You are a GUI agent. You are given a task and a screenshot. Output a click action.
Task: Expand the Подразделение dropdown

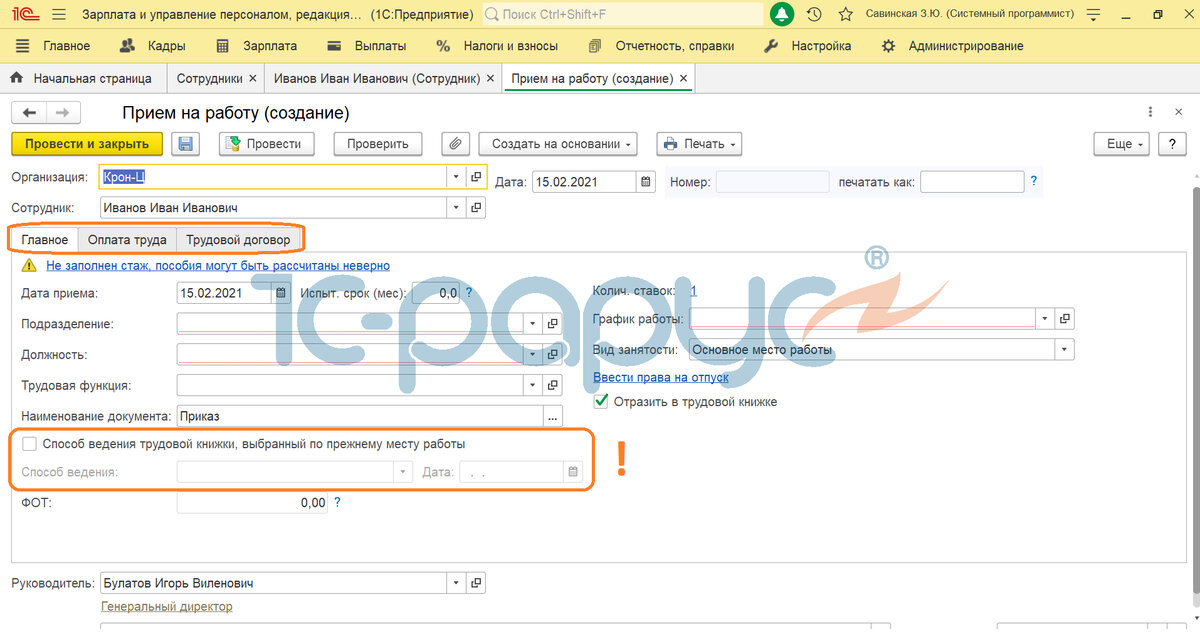tap(533, 324)
